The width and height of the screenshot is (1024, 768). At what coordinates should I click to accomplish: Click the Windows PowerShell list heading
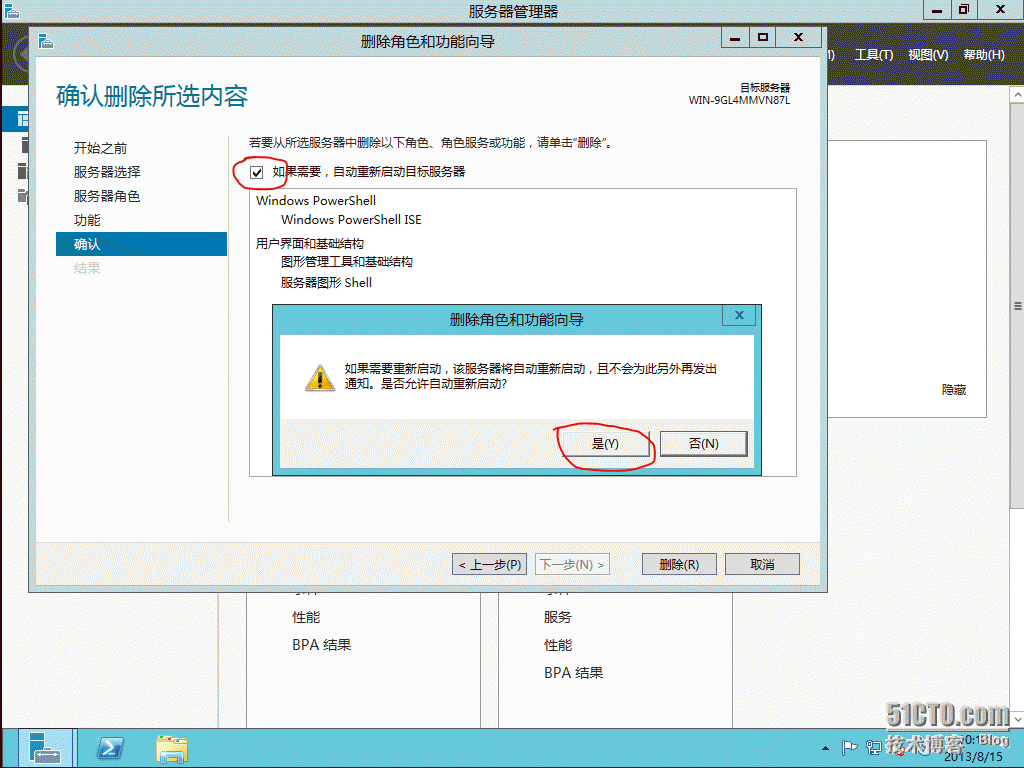(x=316, y=200)
